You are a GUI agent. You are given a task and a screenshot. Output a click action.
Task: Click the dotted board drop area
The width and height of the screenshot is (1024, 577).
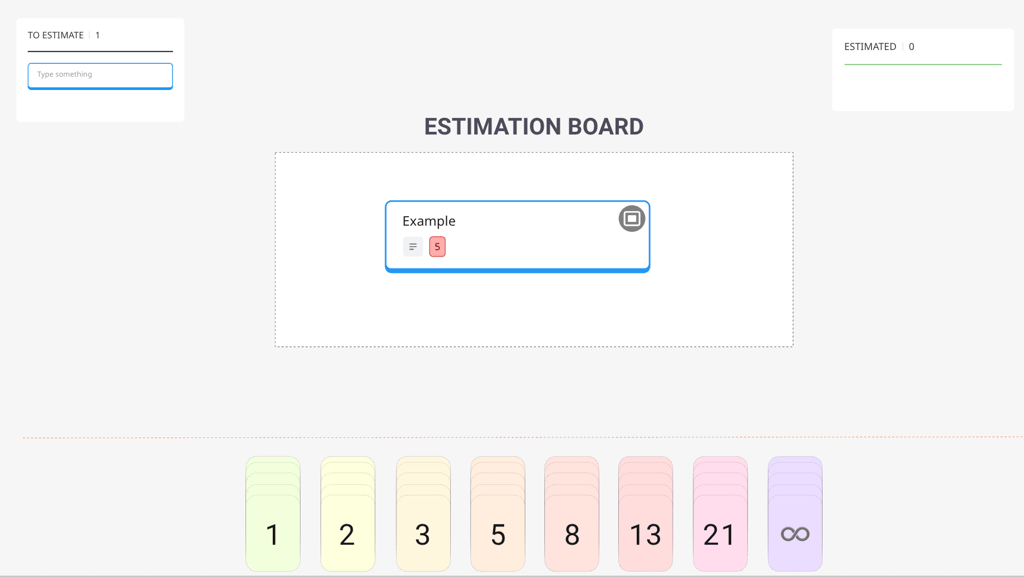click(x=533, y=310)
